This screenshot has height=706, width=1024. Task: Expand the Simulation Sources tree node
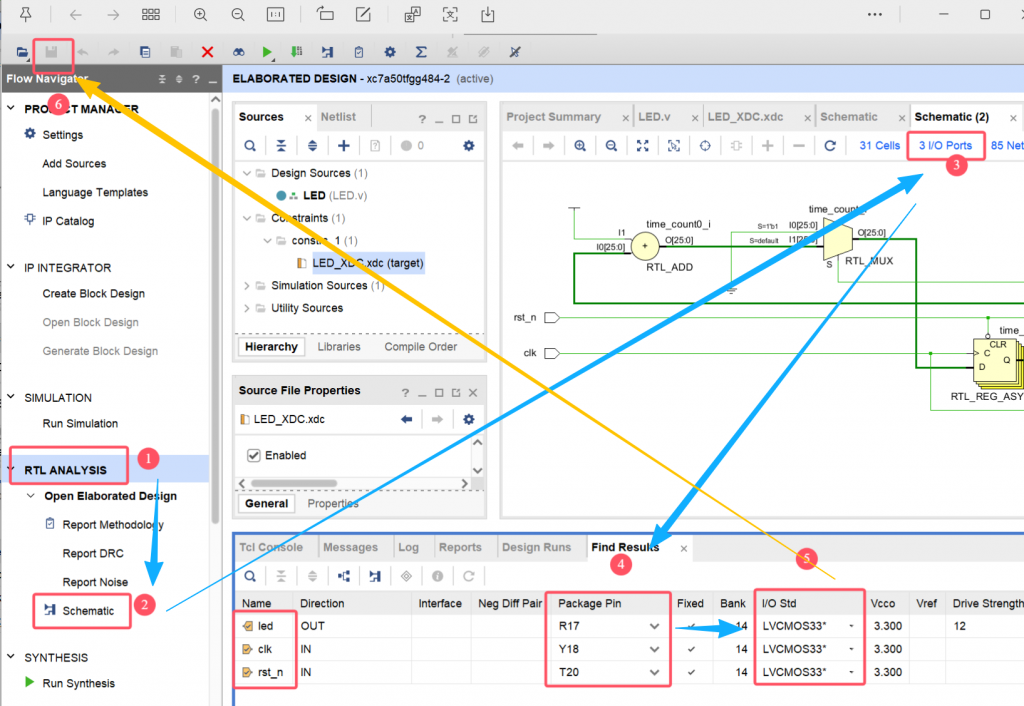coord(247,286)
